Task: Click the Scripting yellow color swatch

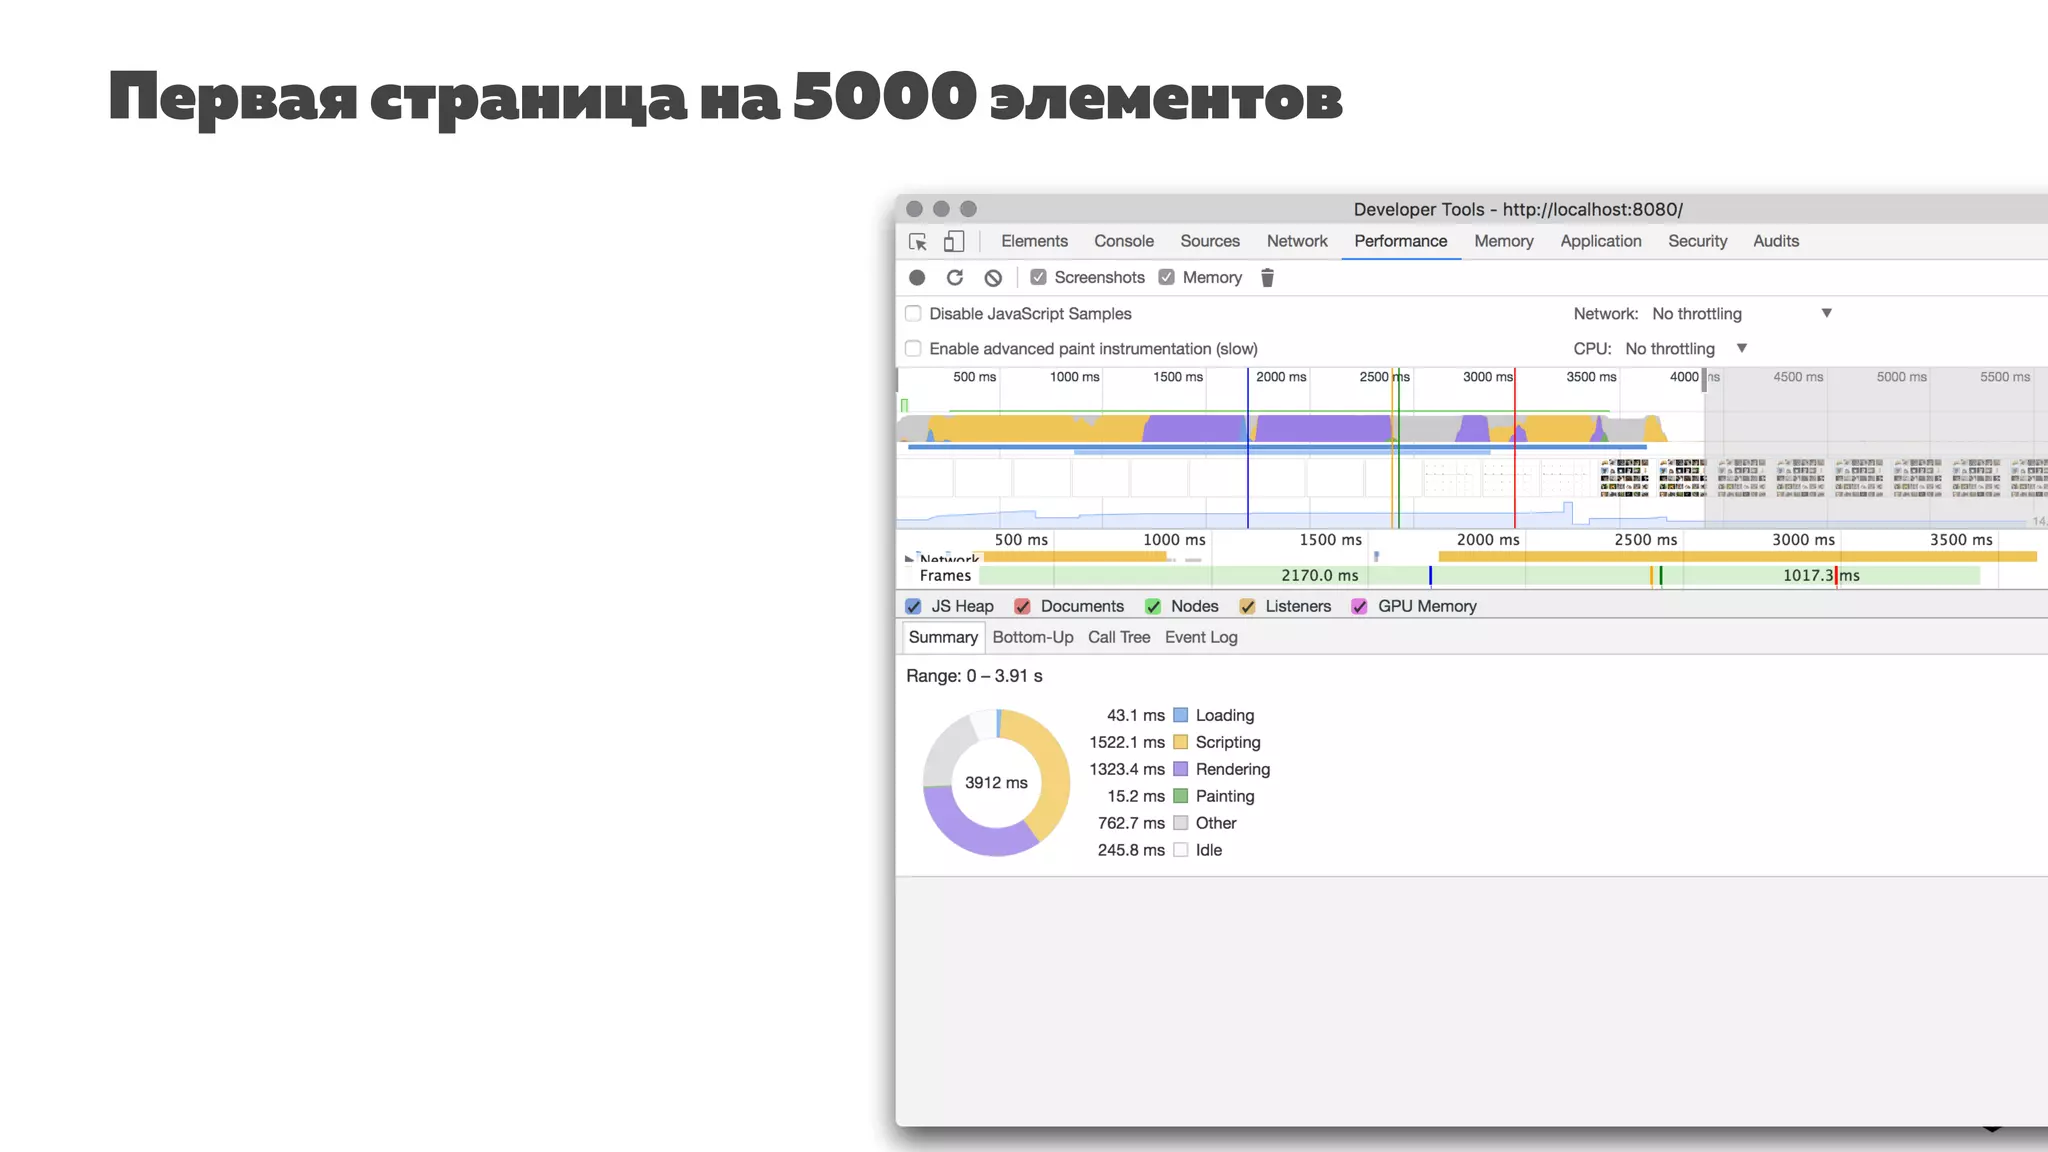Action: [x=1181, y=742]
